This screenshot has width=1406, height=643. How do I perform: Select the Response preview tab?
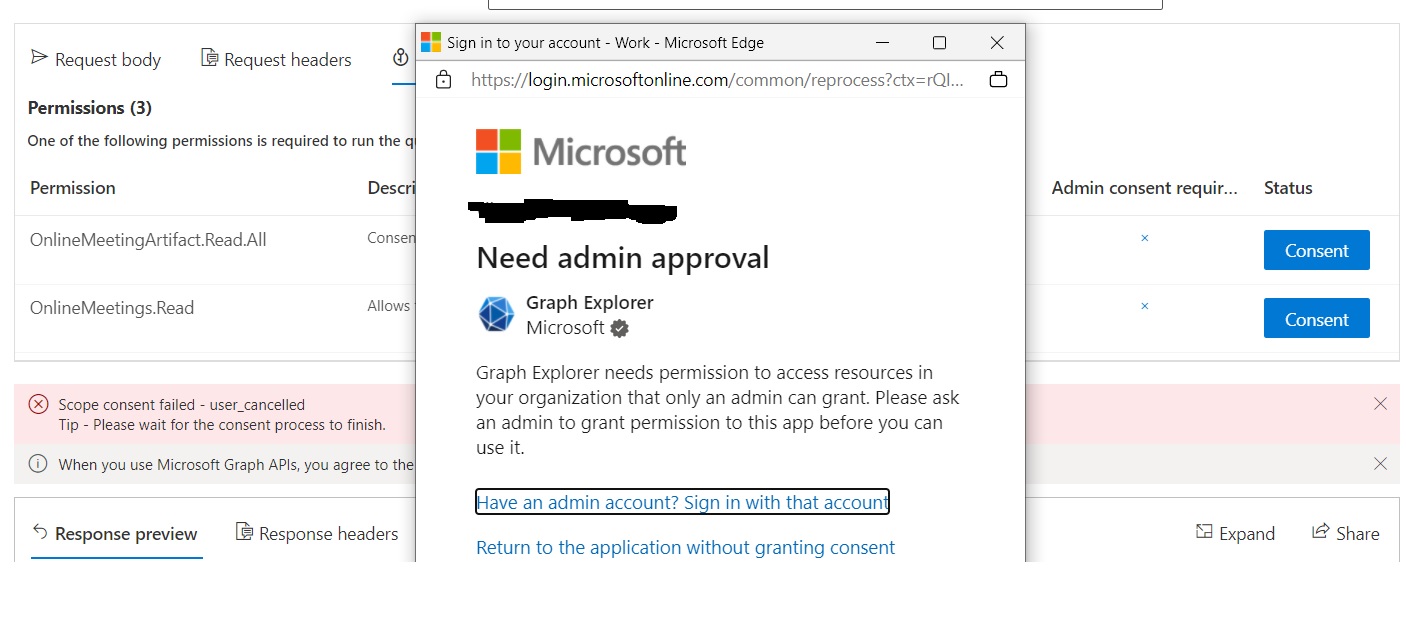[116, 533]
